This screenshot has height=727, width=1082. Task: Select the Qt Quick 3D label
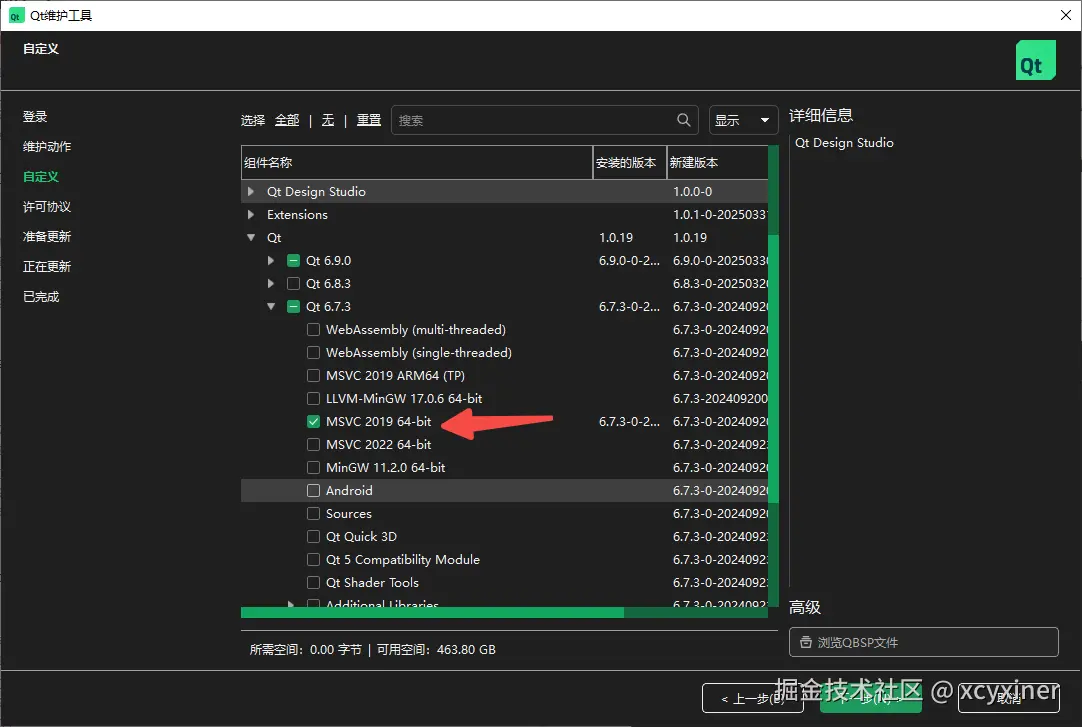click(x=361, y=537)
